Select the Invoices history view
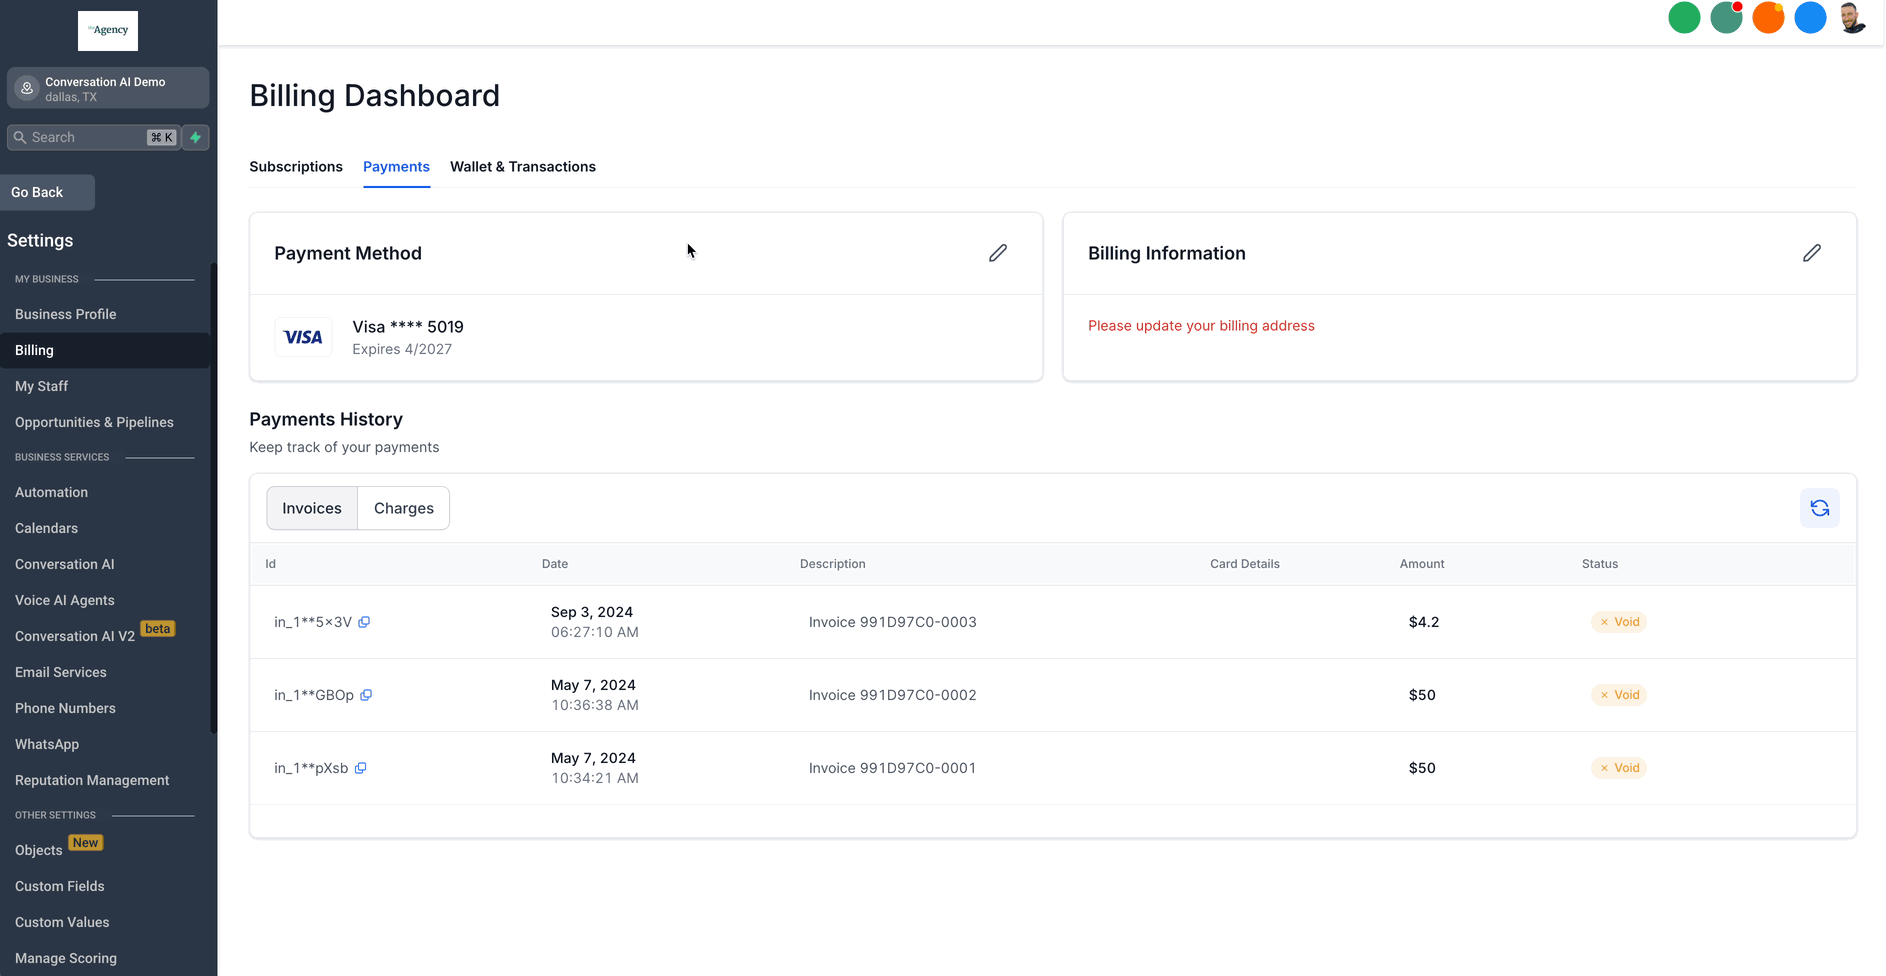 point(312,508)
